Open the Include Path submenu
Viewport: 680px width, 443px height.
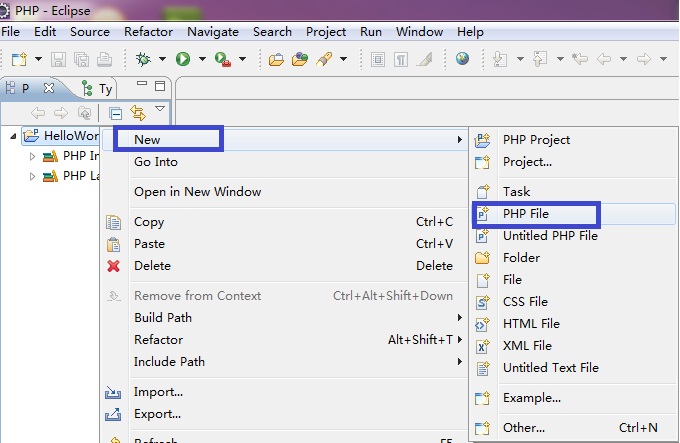pyautogui.click(x=285, y=362)
